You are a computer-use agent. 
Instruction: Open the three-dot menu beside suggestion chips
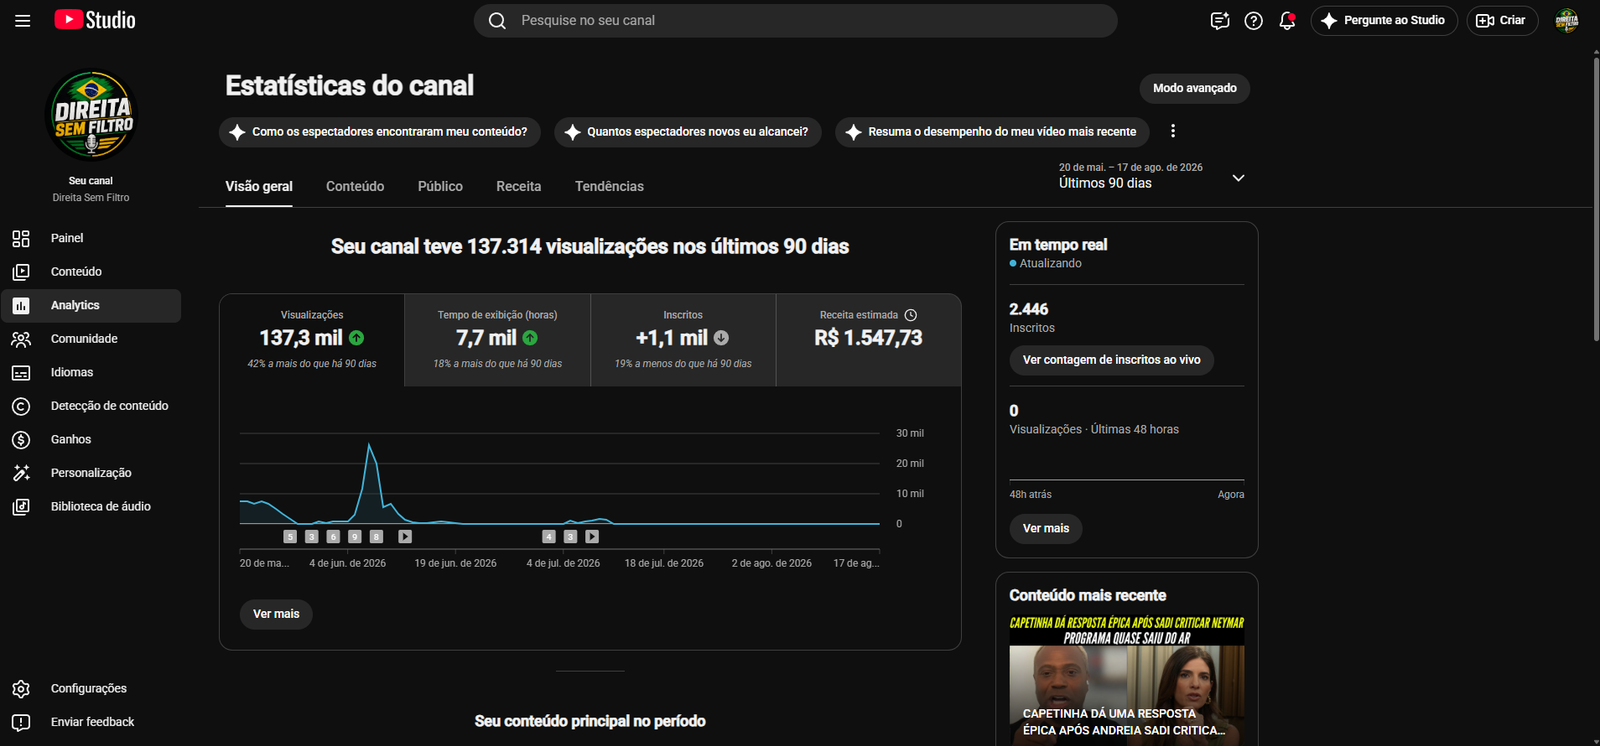point(1173,131)
